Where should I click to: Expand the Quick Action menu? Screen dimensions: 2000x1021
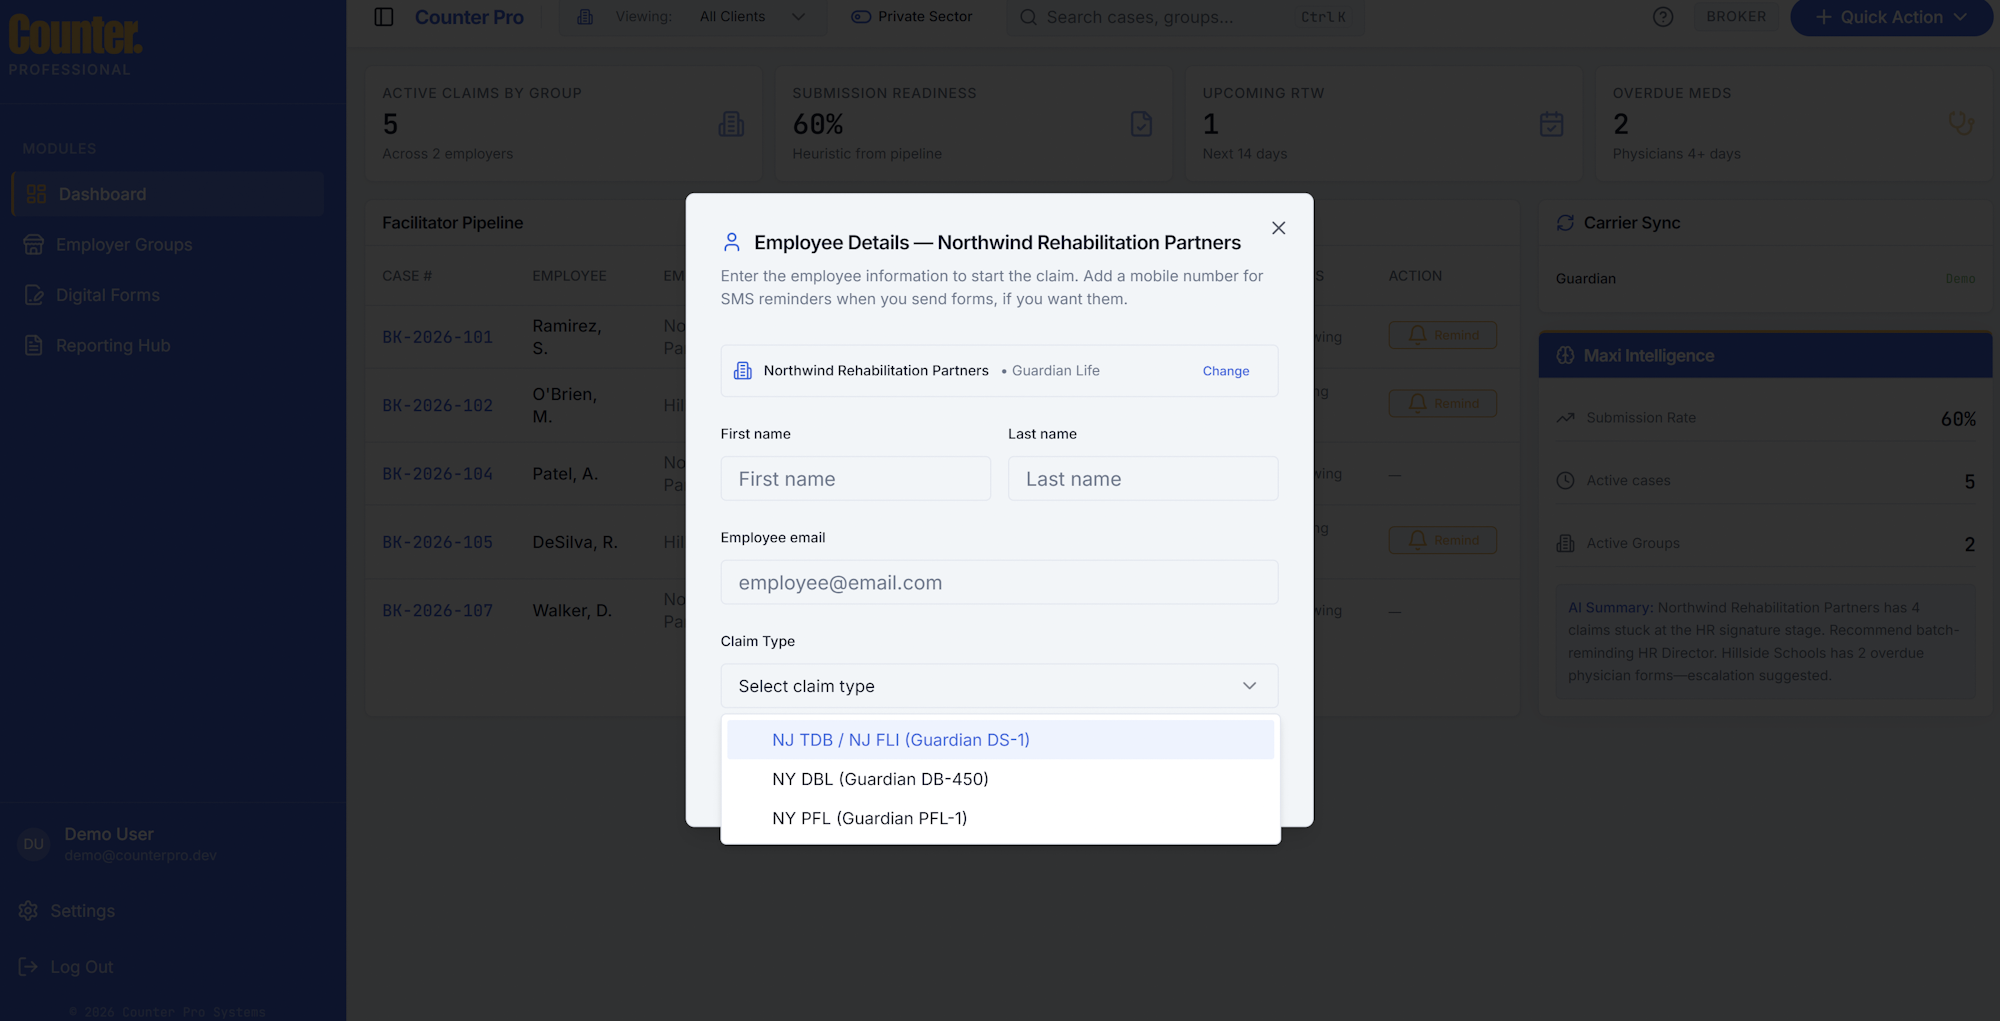pyautogui.click(x=1890, y=17)
